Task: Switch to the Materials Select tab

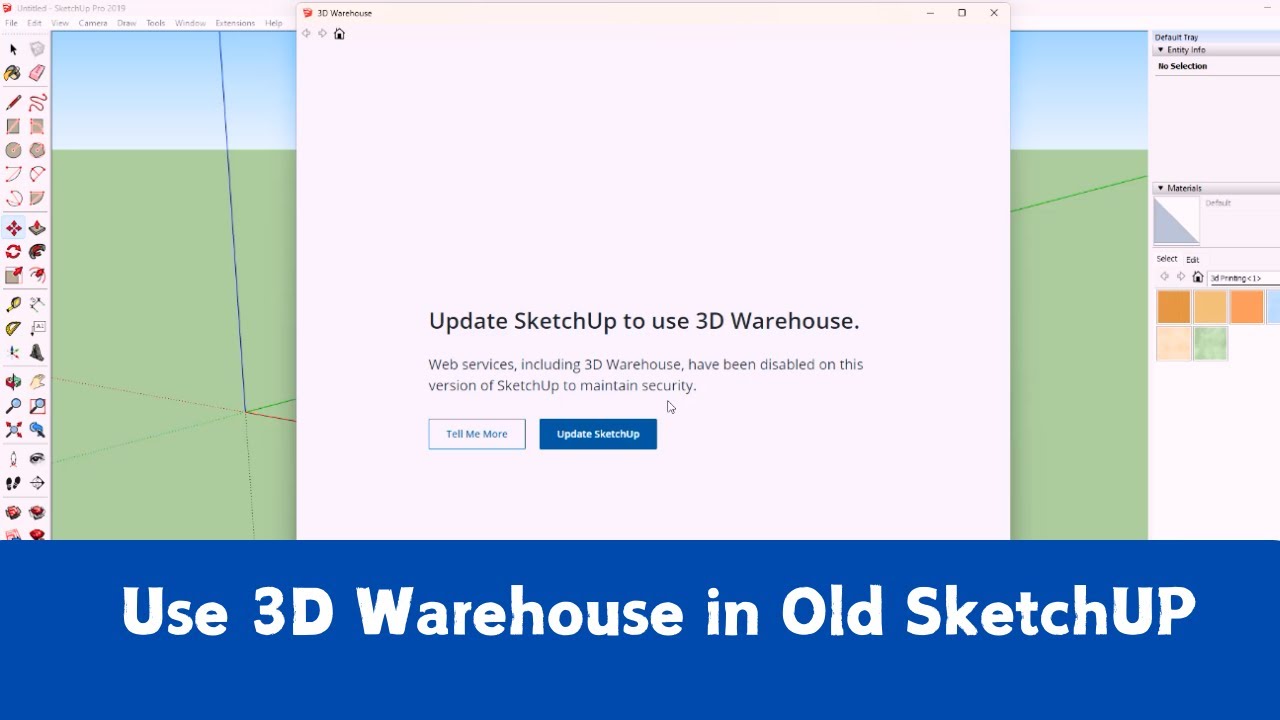Action: point(1167,259)
